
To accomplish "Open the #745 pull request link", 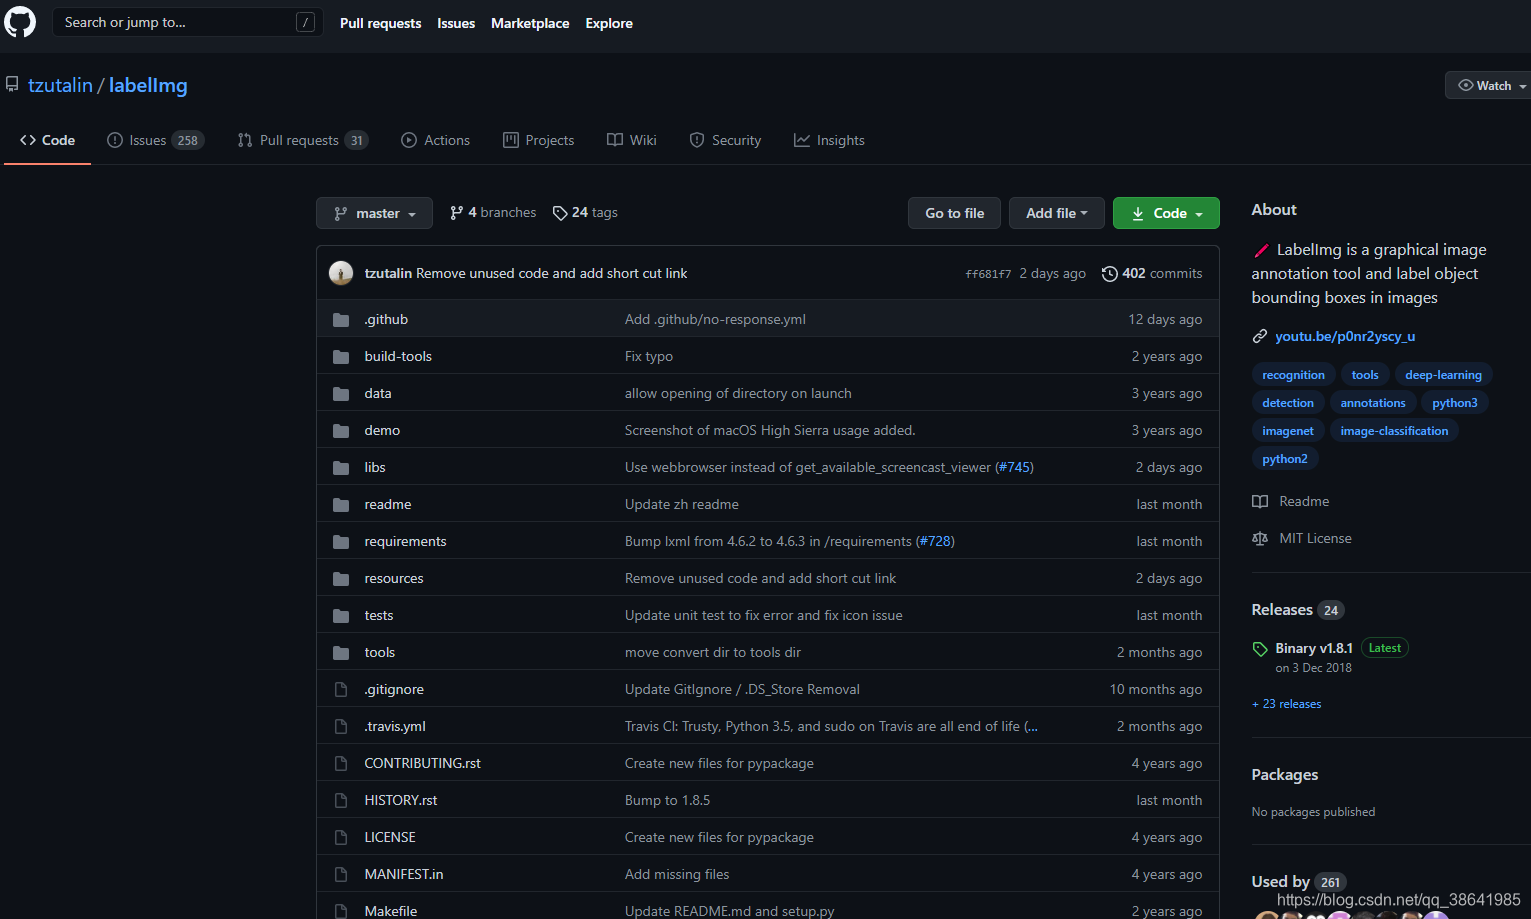I will pos(1014,467).
